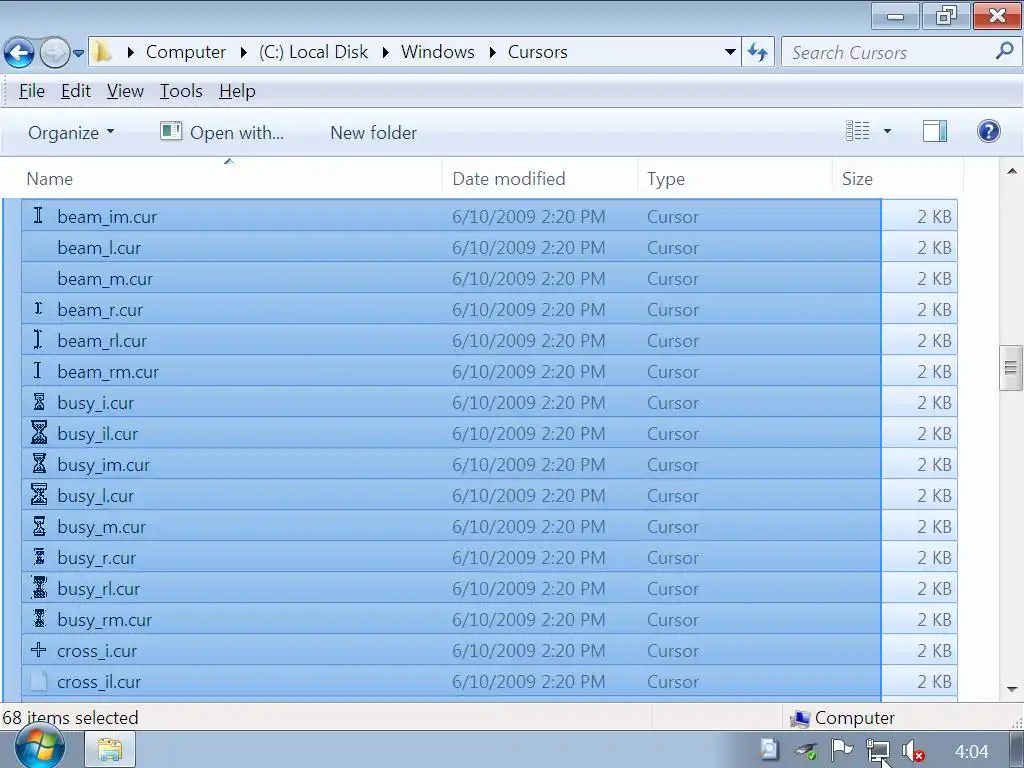Click the busy_l.cur hourglass icon
This screenshot has height=768, width=1024.
pos(39,495)
